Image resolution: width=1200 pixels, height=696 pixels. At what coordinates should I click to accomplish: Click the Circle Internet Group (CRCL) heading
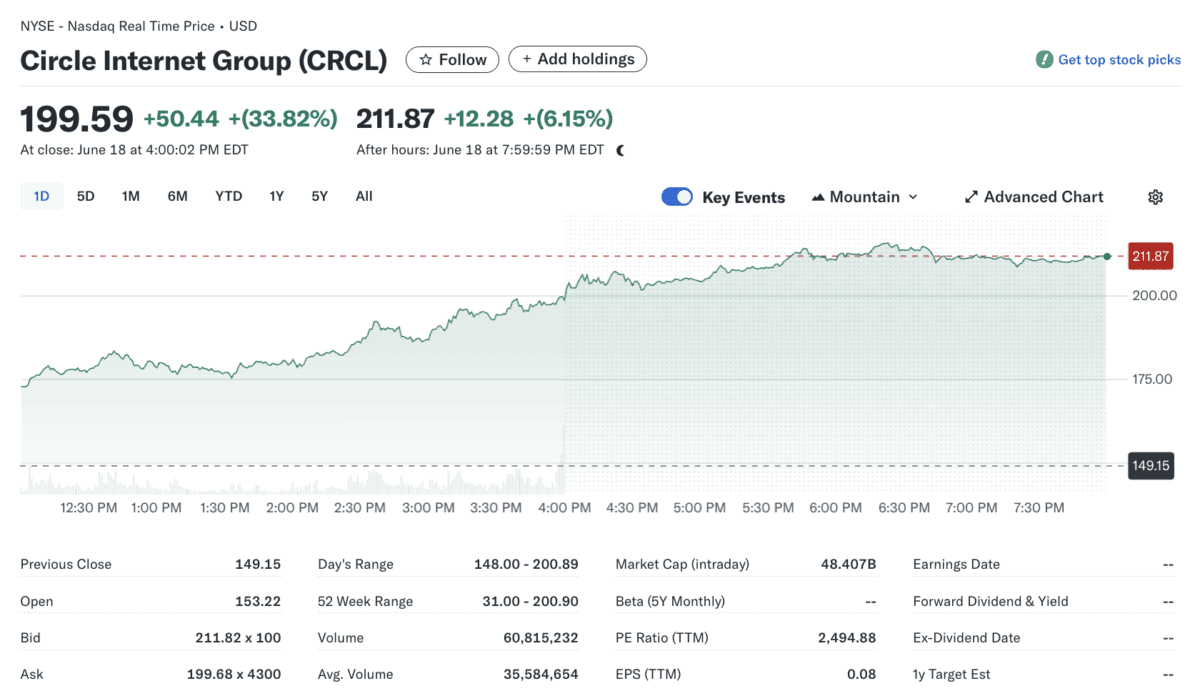point(204,60)
